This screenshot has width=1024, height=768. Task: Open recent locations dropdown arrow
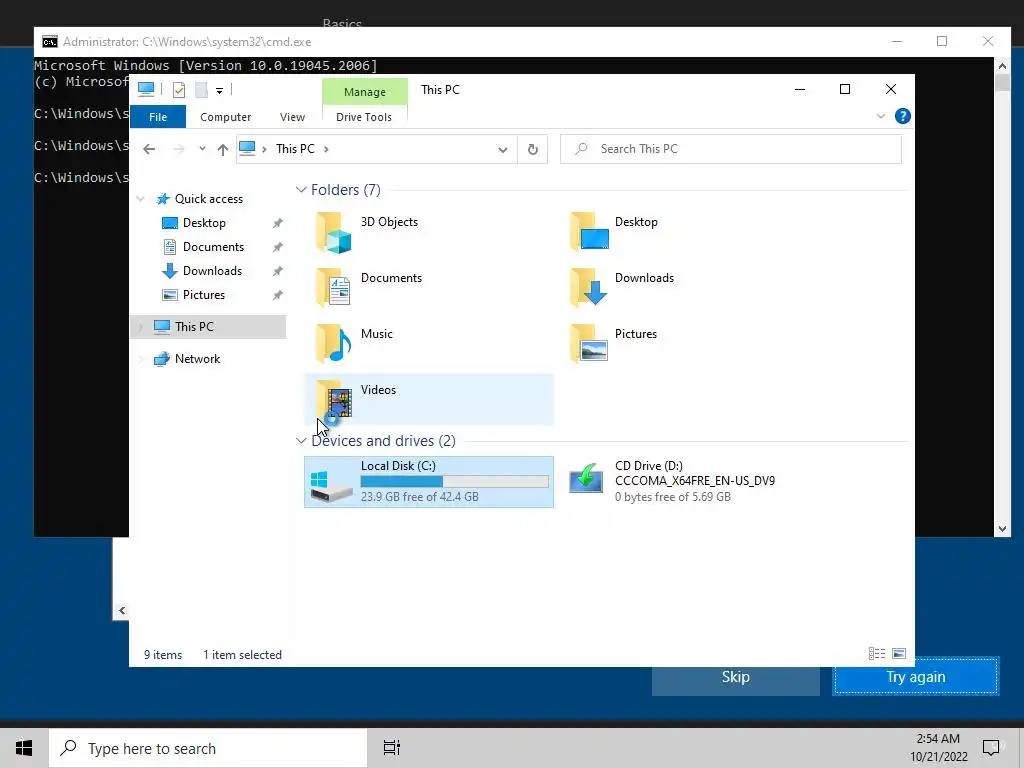click(x=202, y=149)
